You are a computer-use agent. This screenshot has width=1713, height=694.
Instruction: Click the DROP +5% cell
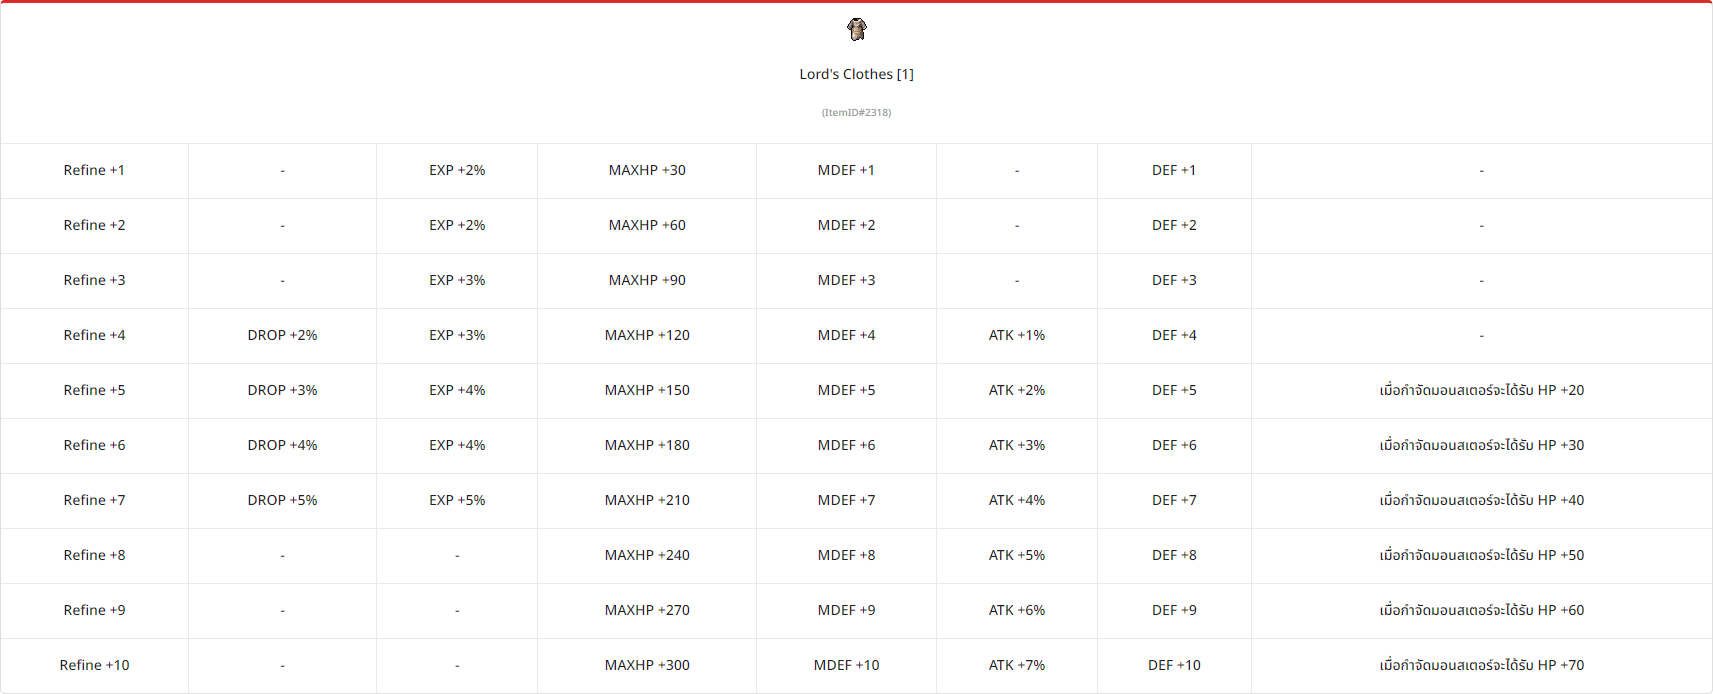[282, 500]
